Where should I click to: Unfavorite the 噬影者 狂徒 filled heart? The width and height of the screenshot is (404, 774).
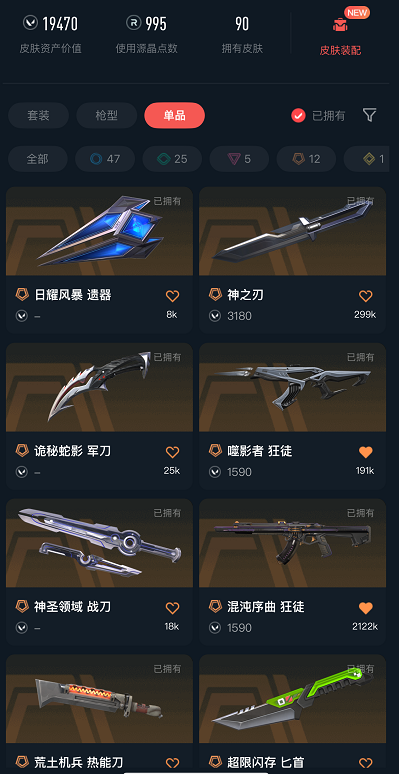[365, 452]
